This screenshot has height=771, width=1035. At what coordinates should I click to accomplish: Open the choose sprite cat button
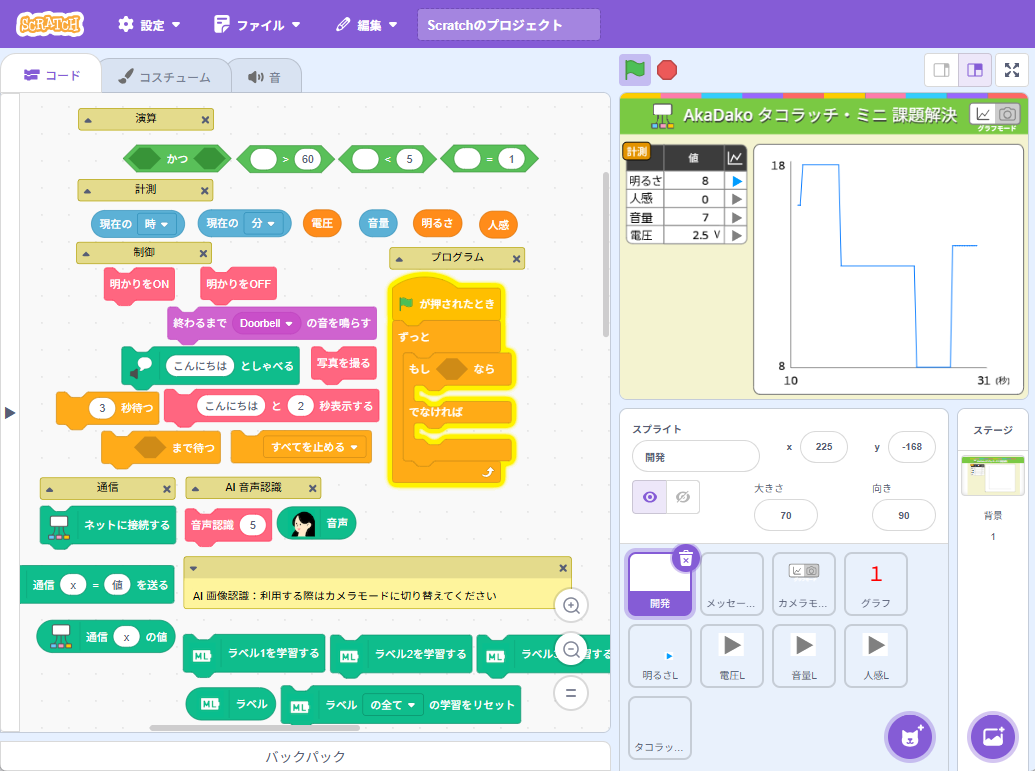point(910,738)
